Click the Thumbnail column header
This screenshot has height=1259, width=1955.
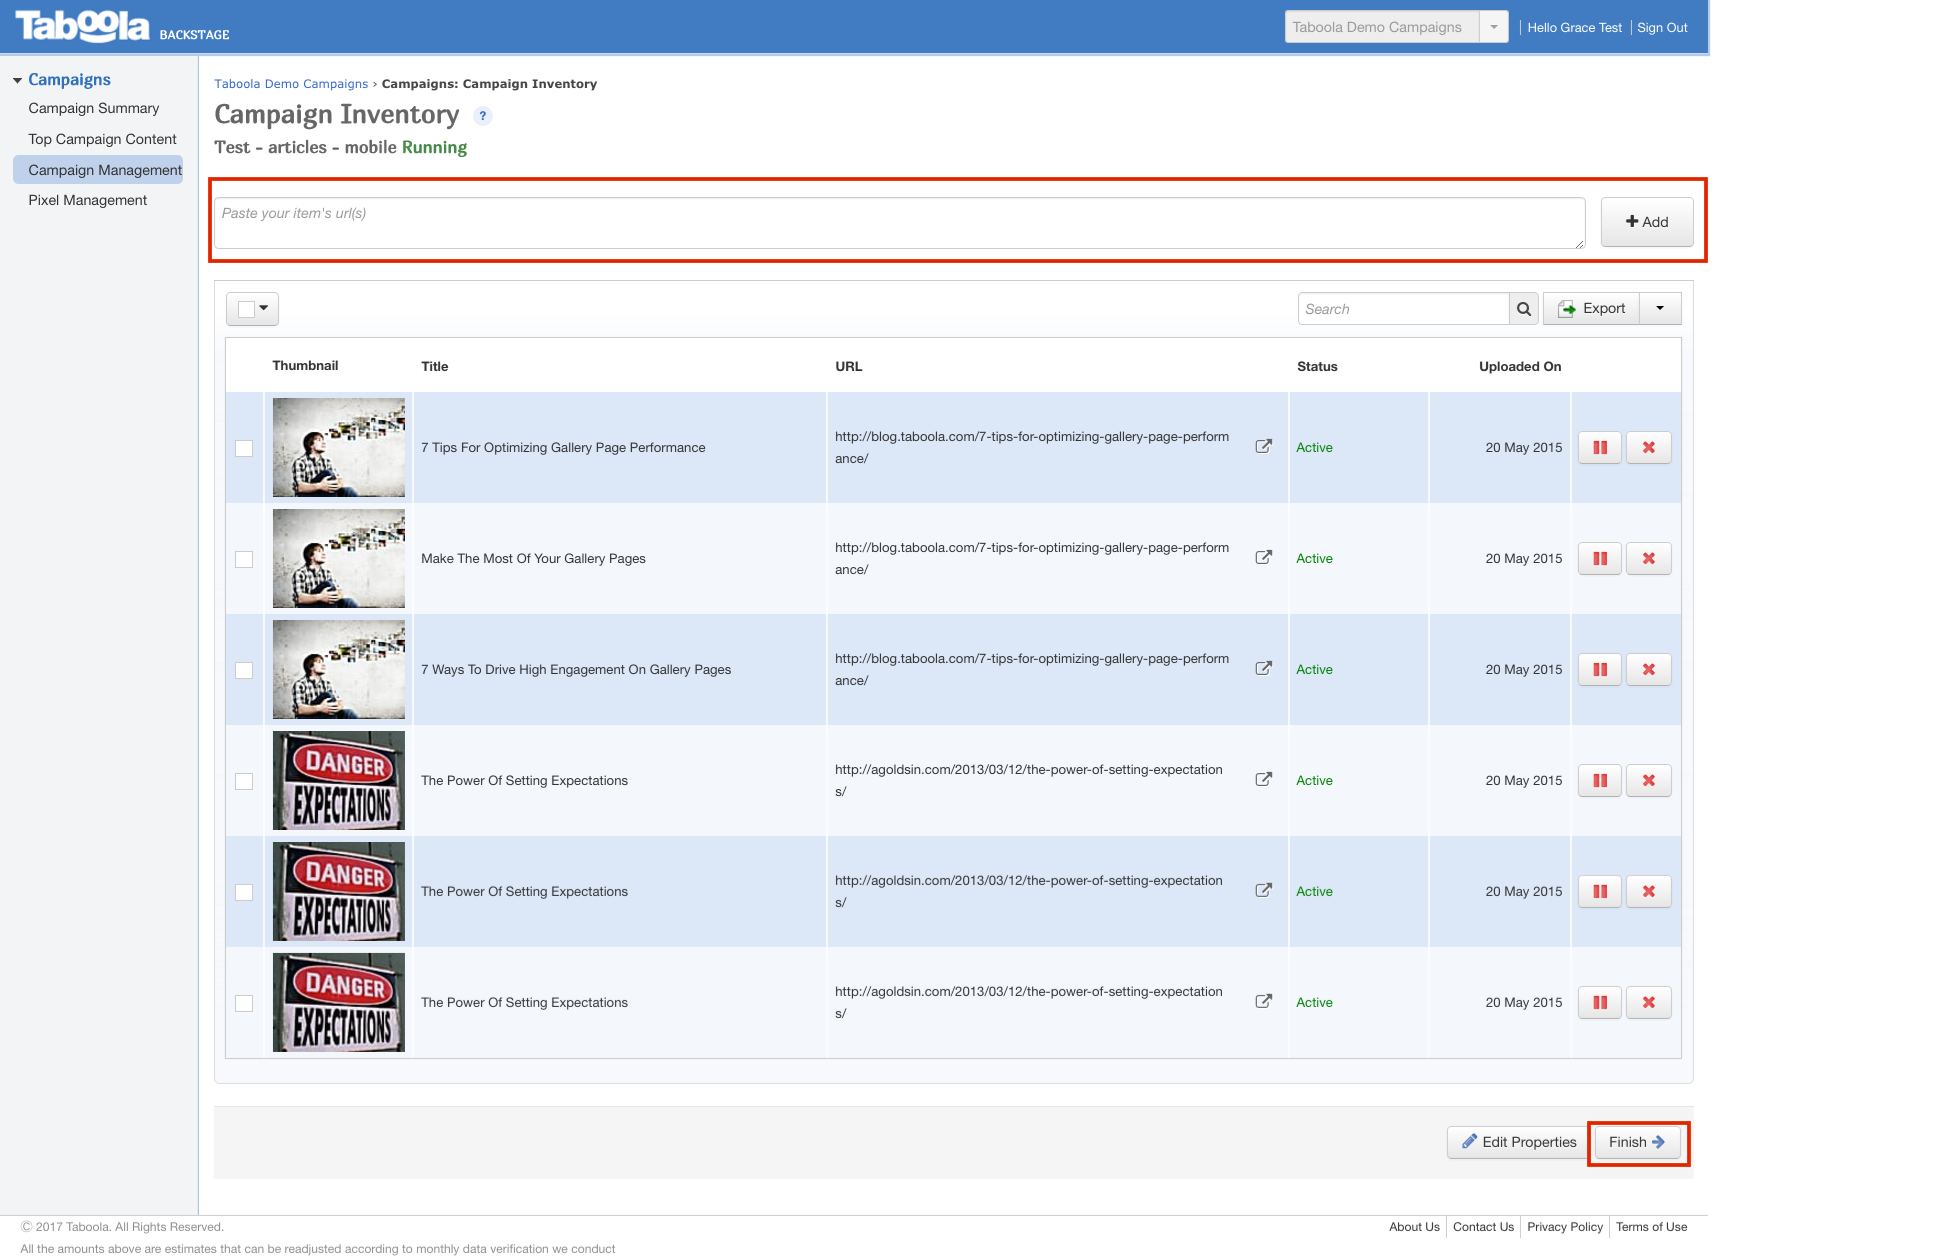(x=305, y=365)
